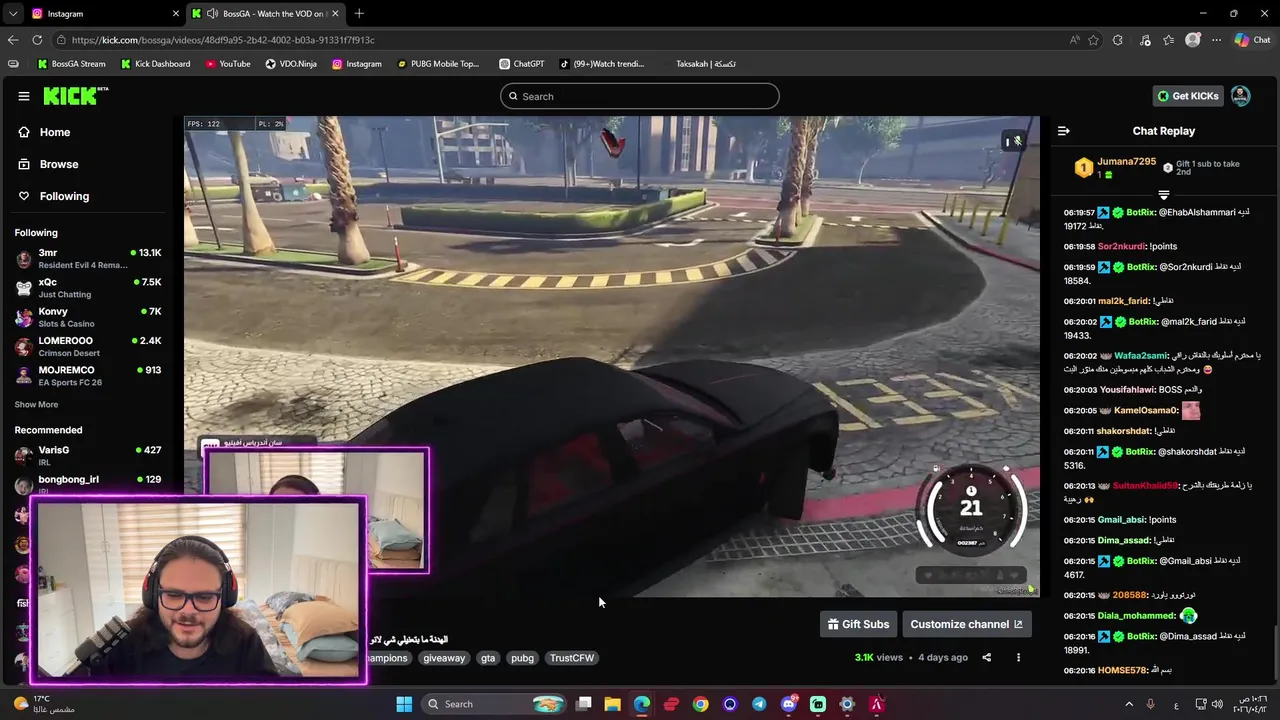Open the Edge Settings and more menu
The image size is (1280, 720).
coord(1216,40)
